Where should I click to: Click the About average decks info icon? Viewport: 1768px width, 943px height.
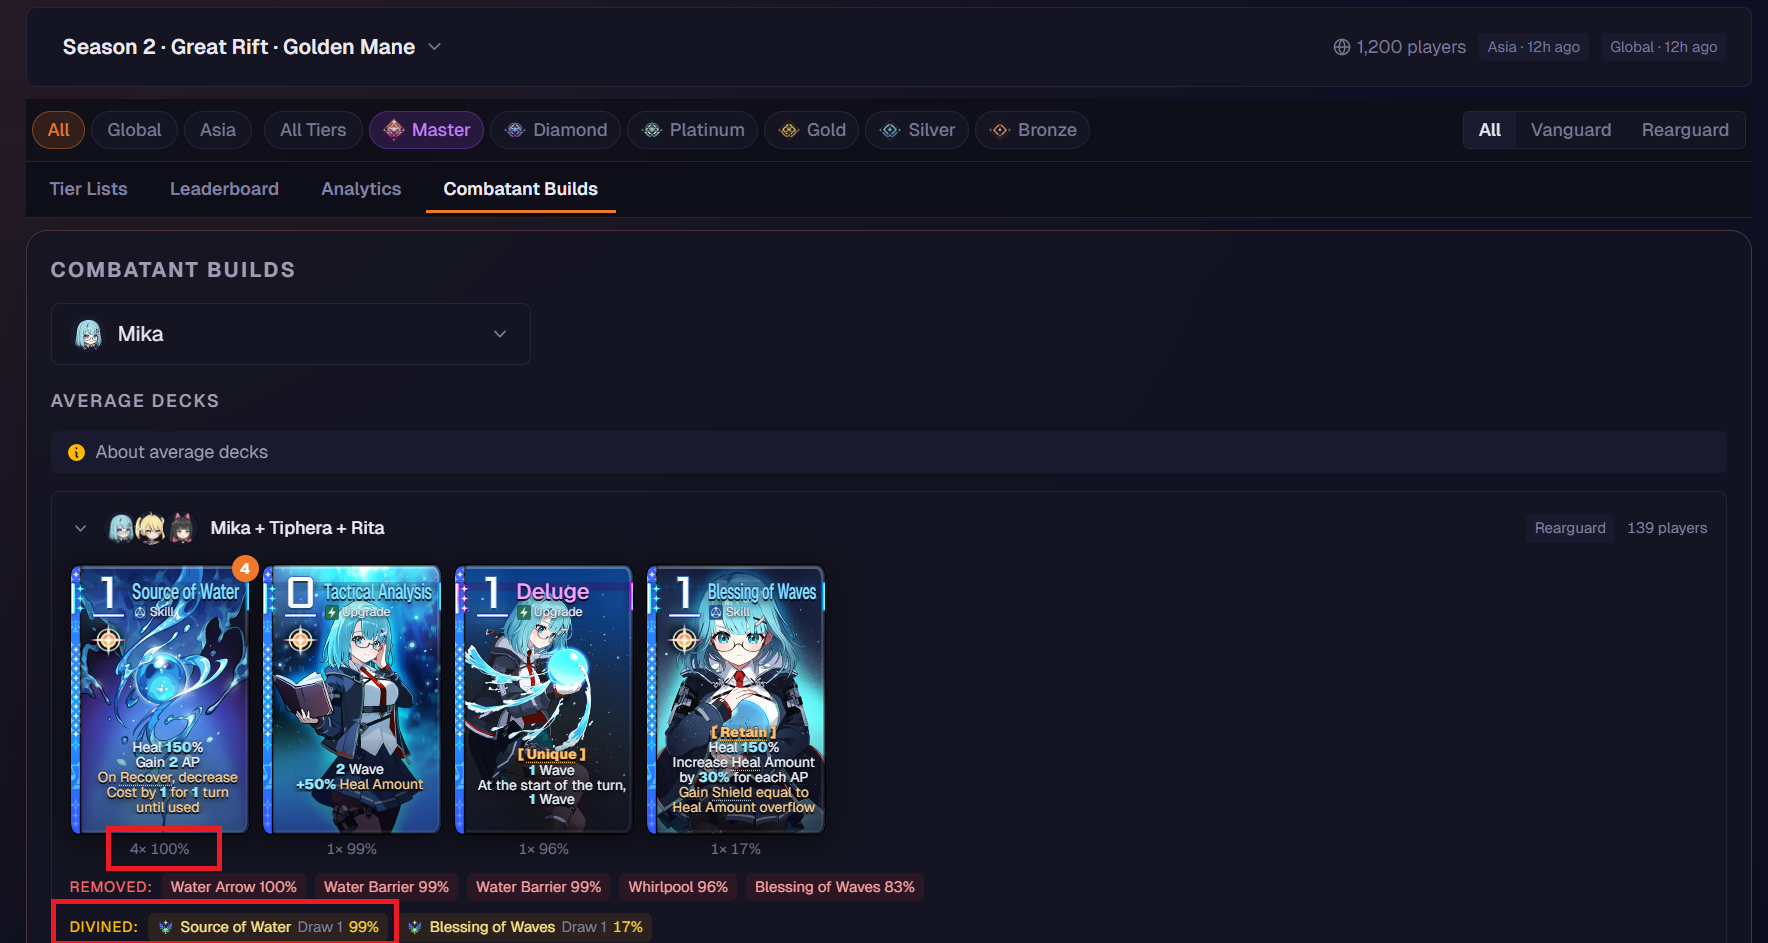[x=76, y=452]
